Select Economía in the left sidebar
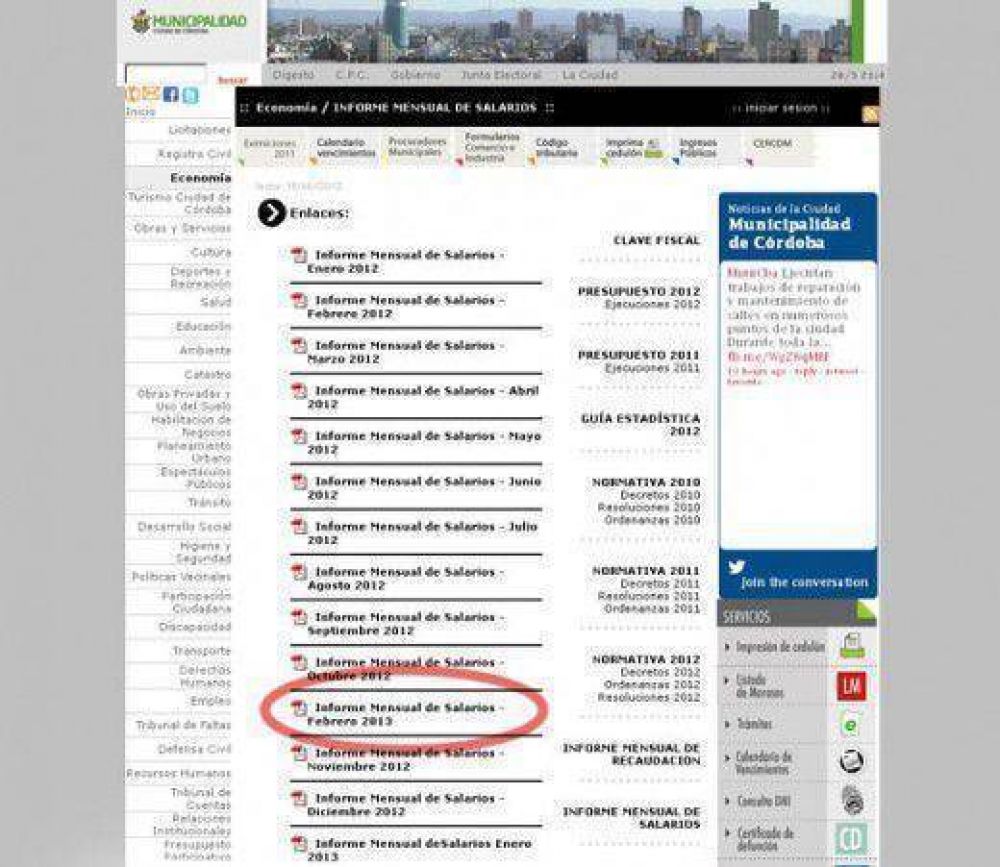 pos(200,178)
